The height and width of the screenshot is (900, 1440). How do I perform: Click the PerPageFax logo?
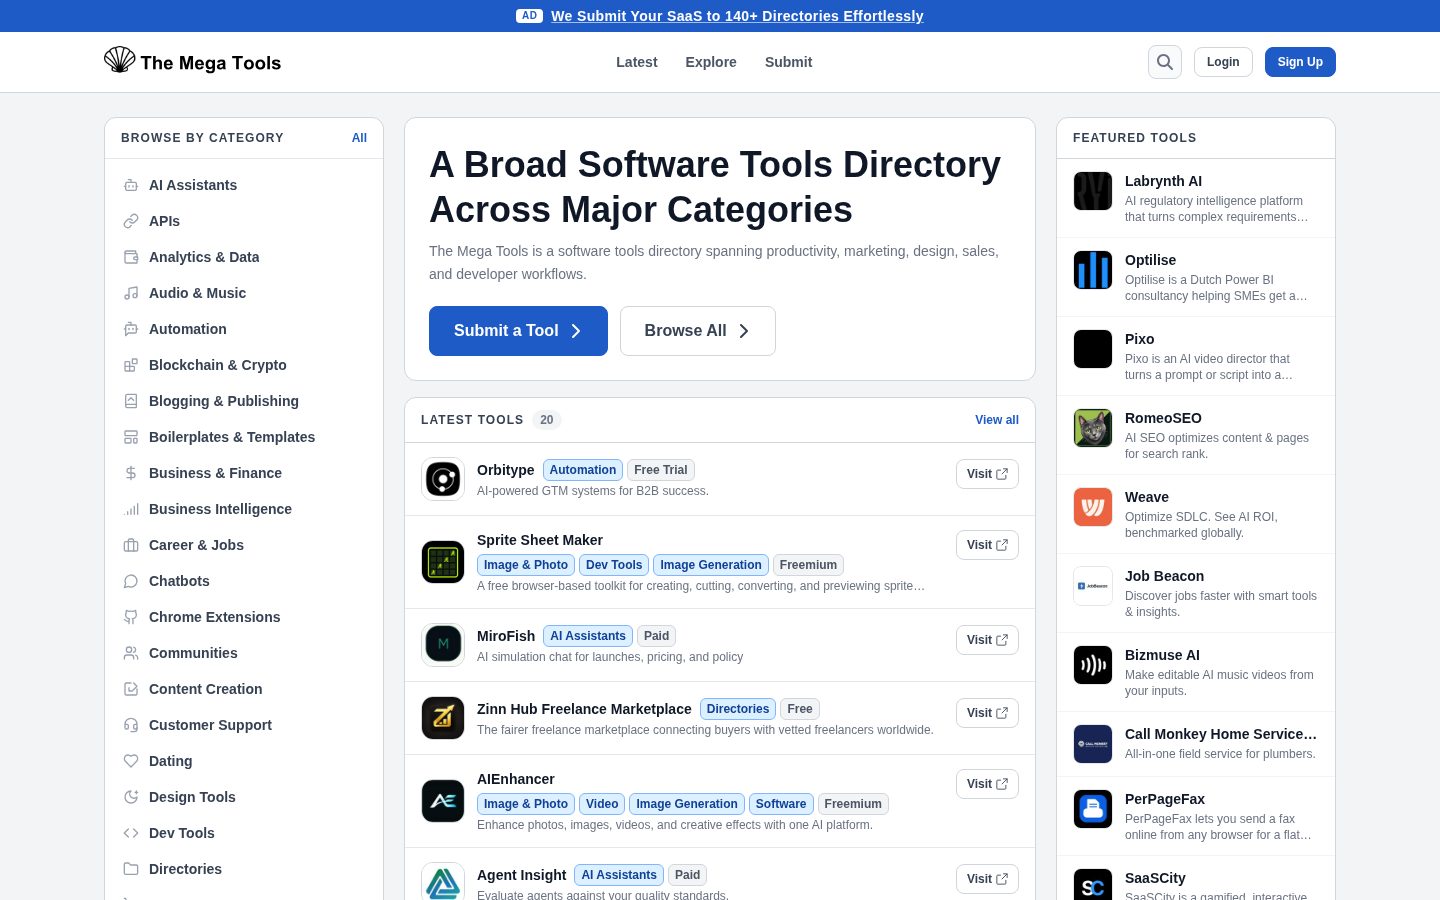click(1093, 809)
